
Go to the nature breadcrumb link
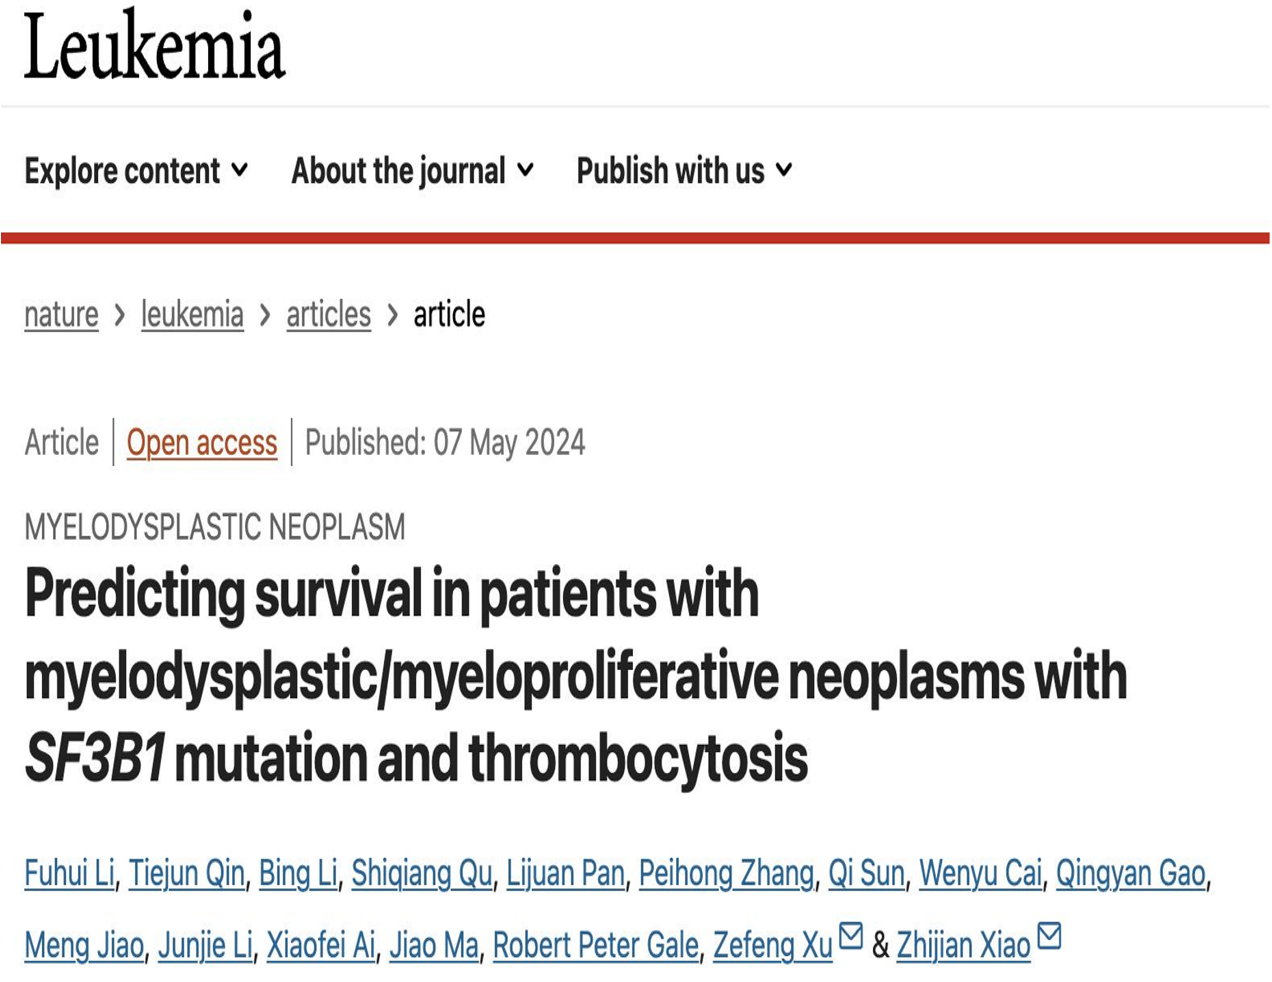pyautogui.click(x=61, y=315)
